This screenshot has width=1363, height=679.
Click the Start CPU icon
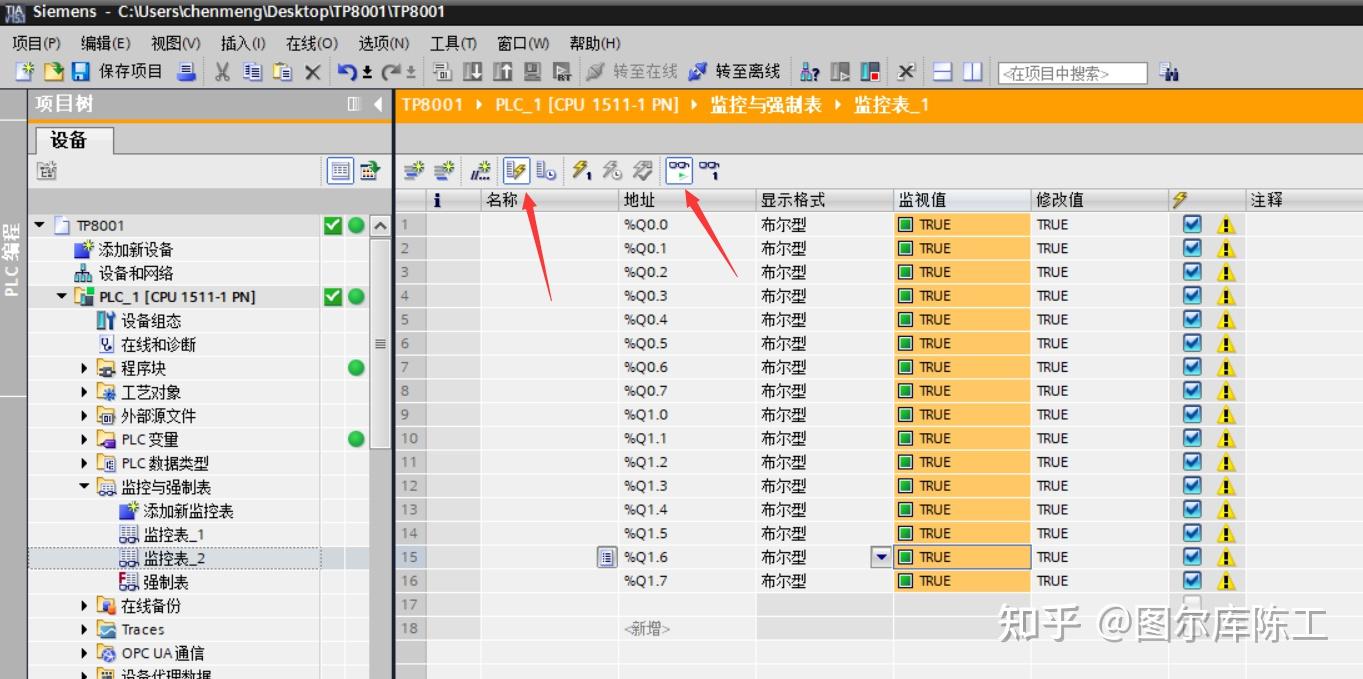point(840,72)
